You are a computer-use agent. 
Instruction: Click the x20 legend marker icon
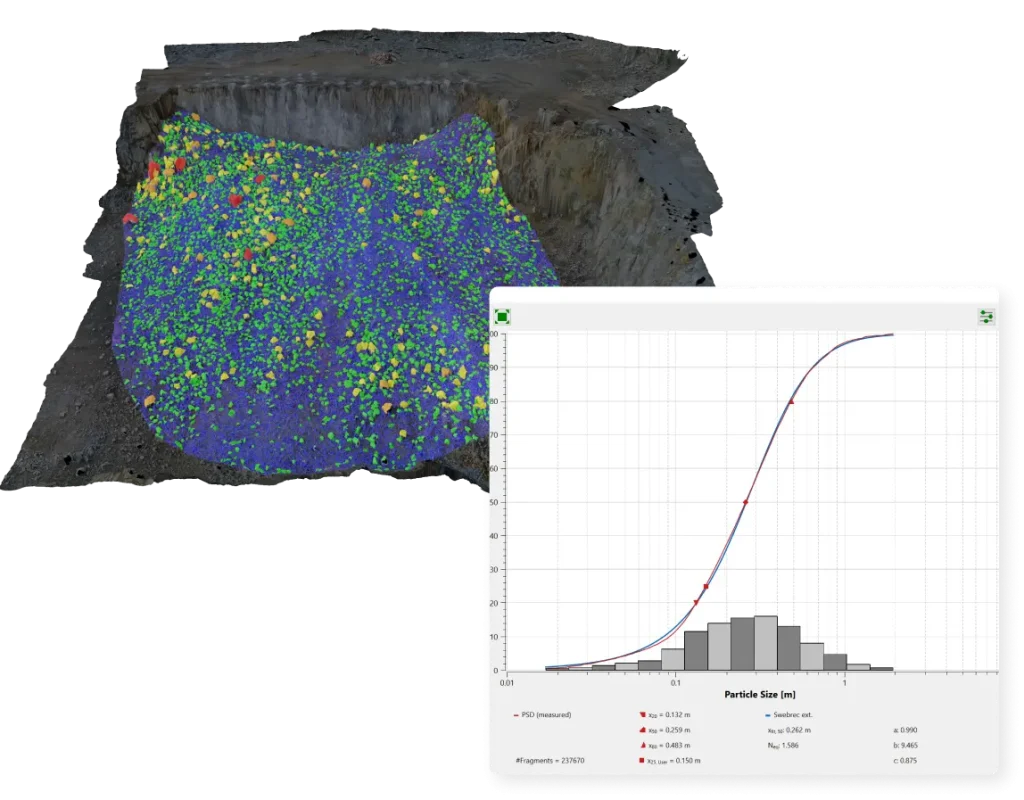click(641, 715)
